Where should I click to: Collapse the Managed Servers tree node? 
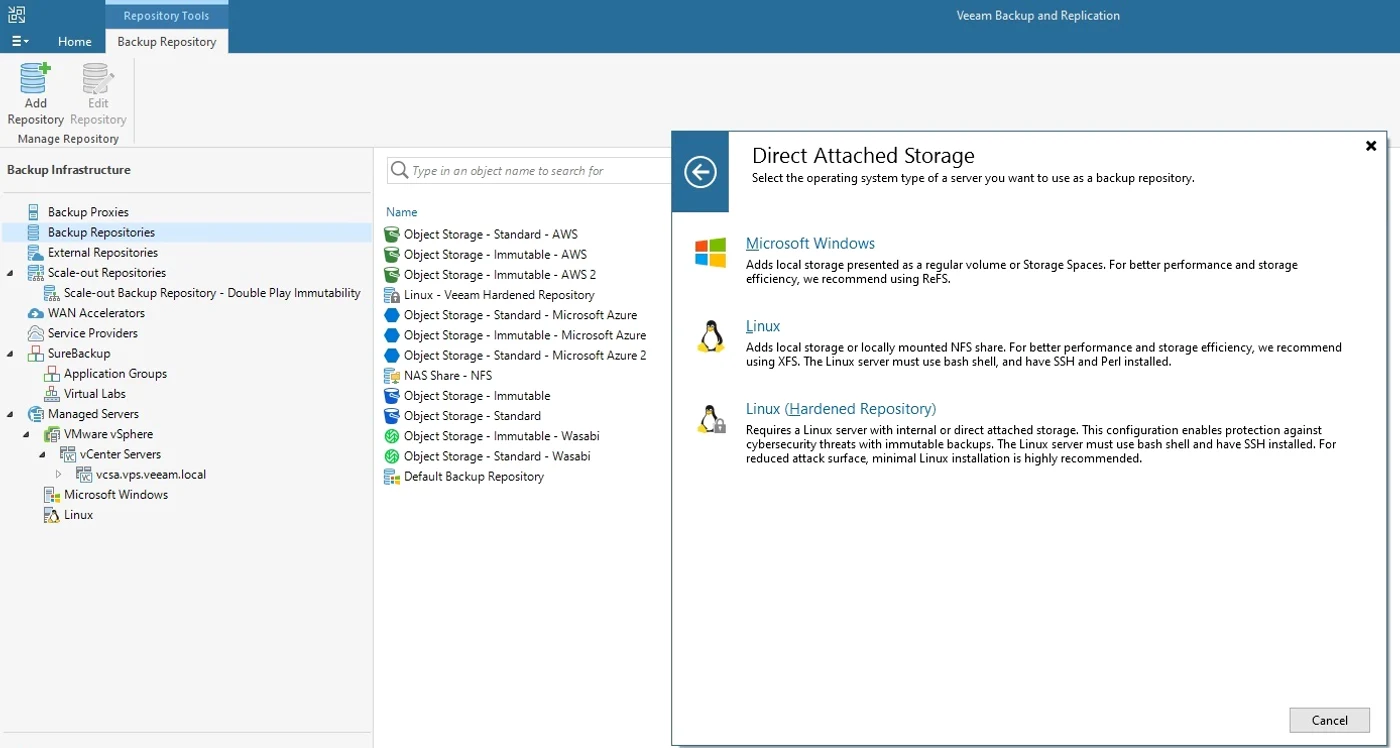coord(11,414)
